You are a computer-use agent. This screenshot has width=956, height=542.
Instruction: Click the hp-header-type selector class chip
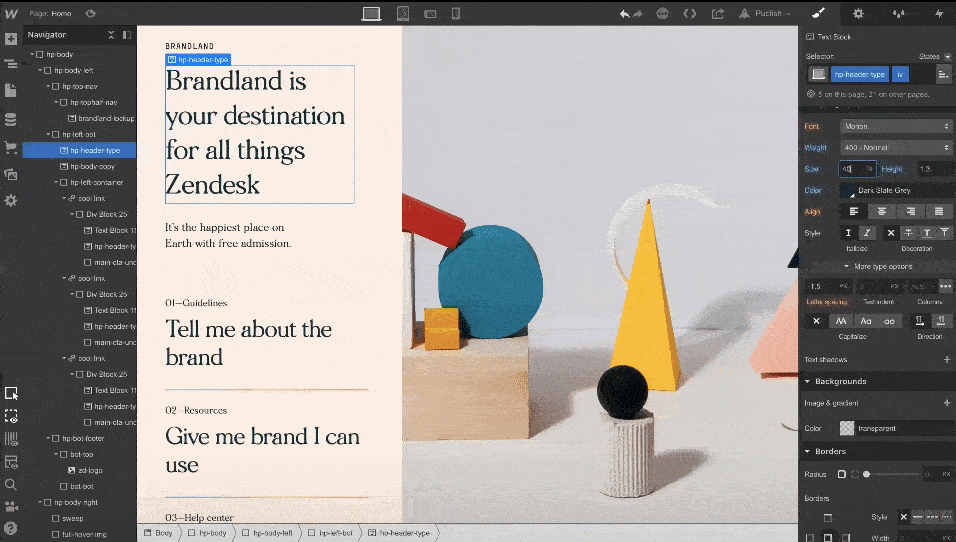pos(860,74)
